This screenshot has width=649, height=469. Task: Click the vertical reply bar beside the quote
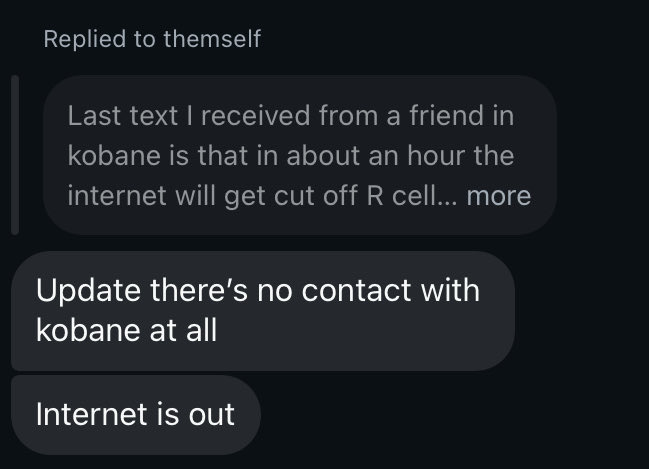(14, 155)
